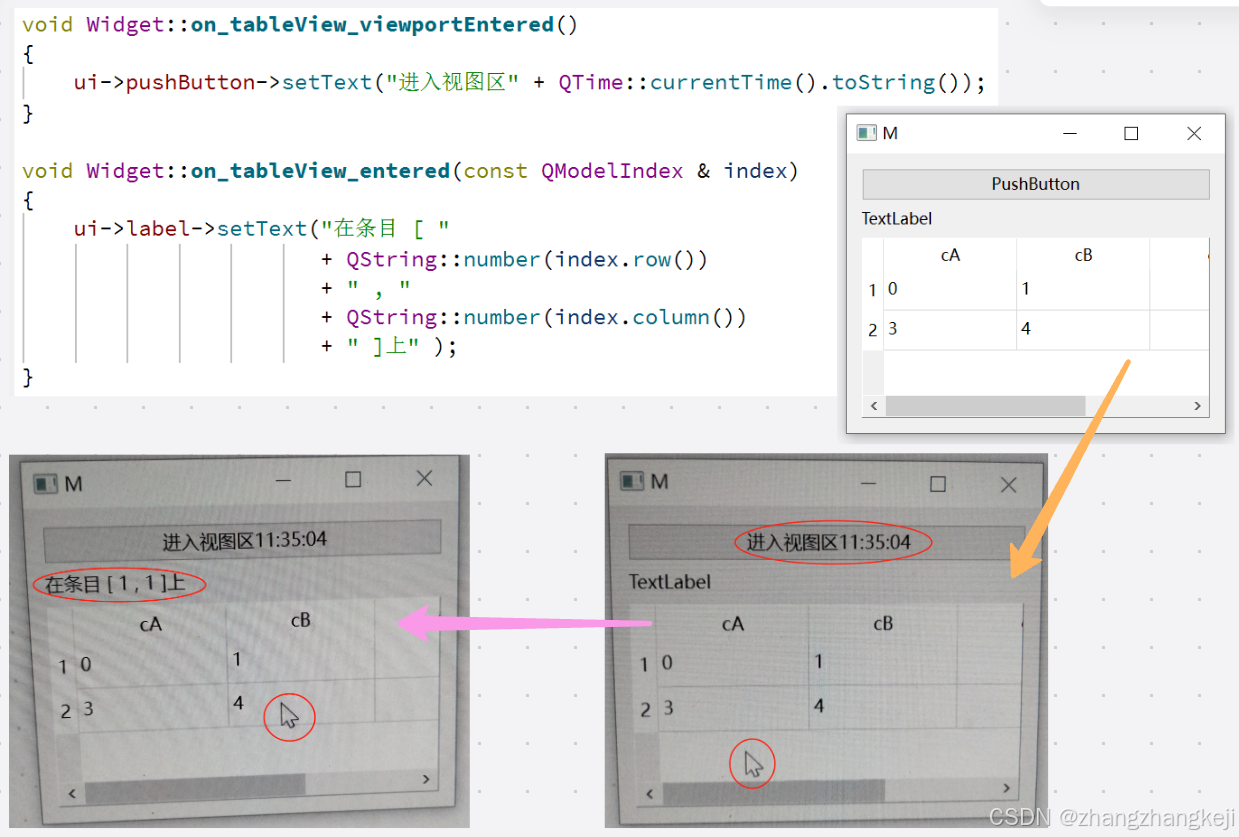Click the scroll-left arrow in the PushButton window
This screenshot has width=1239, height=837.
874,406
